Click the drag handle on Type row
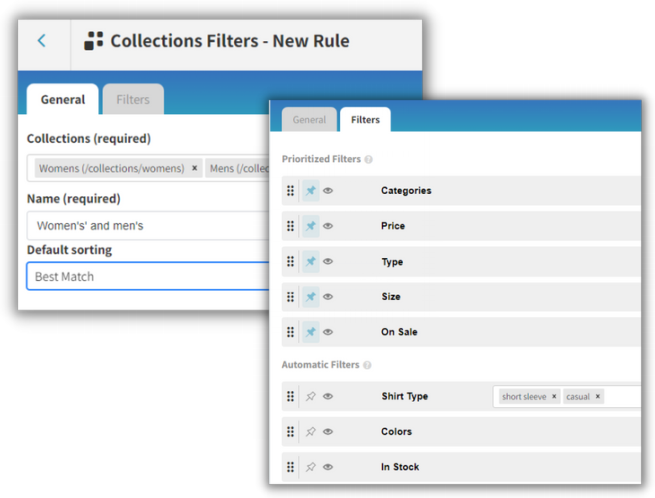 (291, 262)
